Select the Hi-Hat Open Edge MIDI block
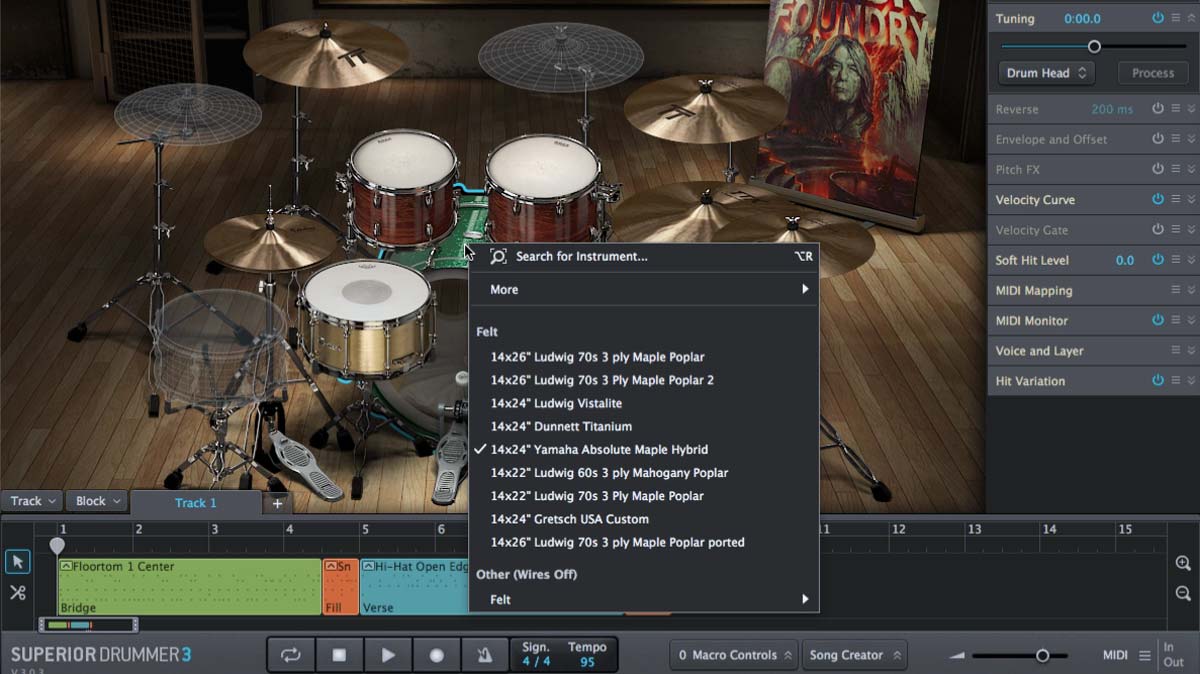This screenshot has width=1200, height=674. [415, 587]
